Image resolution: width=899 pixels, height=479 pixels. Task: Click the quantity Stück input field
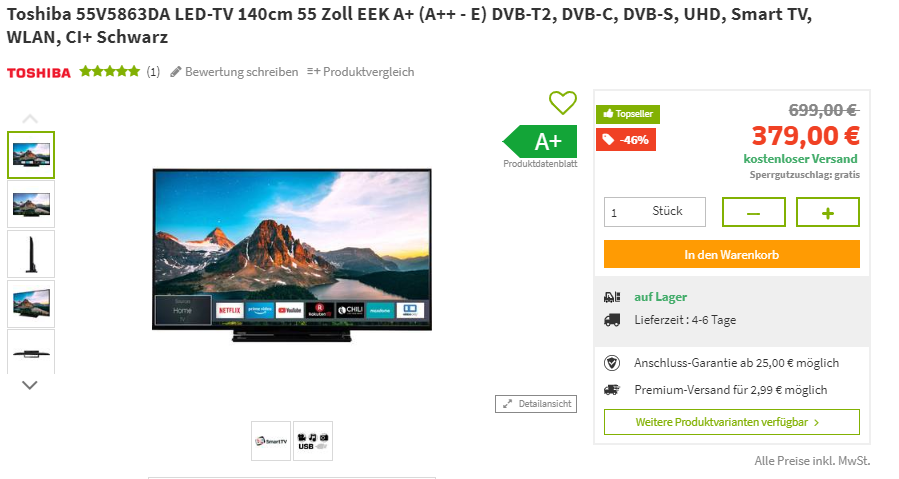(x=655, y=212)
